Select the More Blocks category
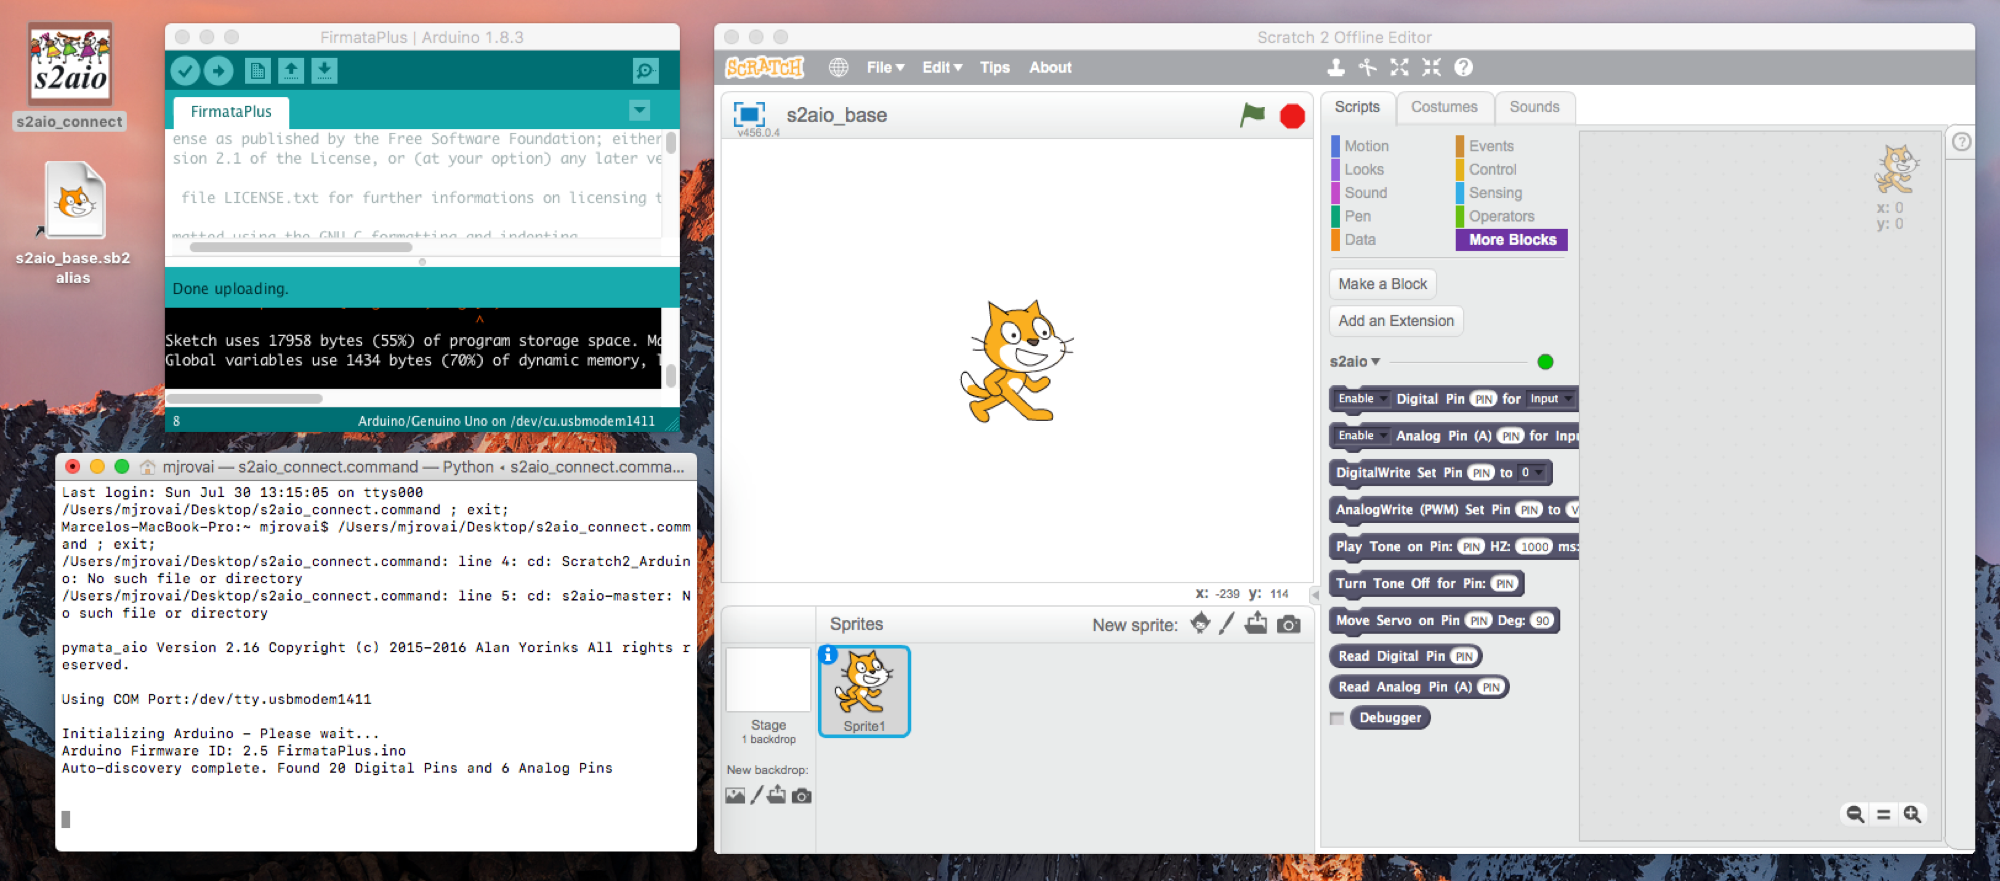 pyautogui.click(x=1512, y=240)
